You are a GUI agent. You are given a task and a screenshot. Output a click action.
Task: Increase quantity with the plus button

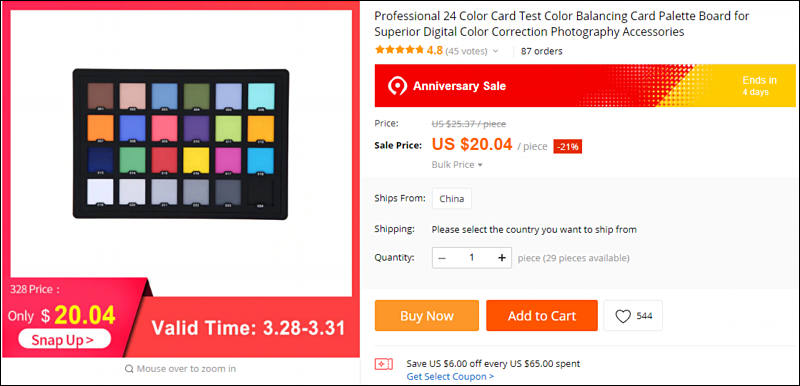click(502, 258)
